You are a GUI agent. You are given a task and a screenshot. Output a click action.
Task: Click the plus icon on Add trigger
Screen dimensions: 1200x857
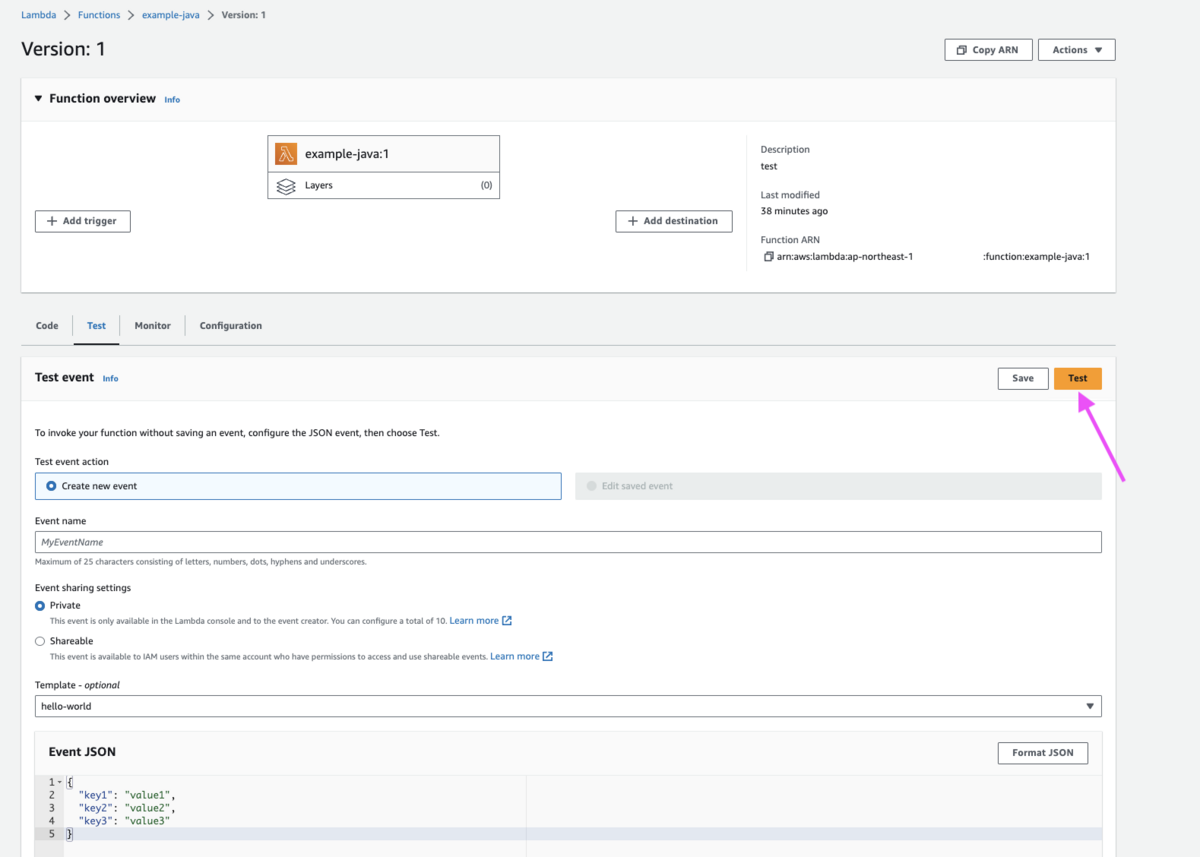coord(49,221)
